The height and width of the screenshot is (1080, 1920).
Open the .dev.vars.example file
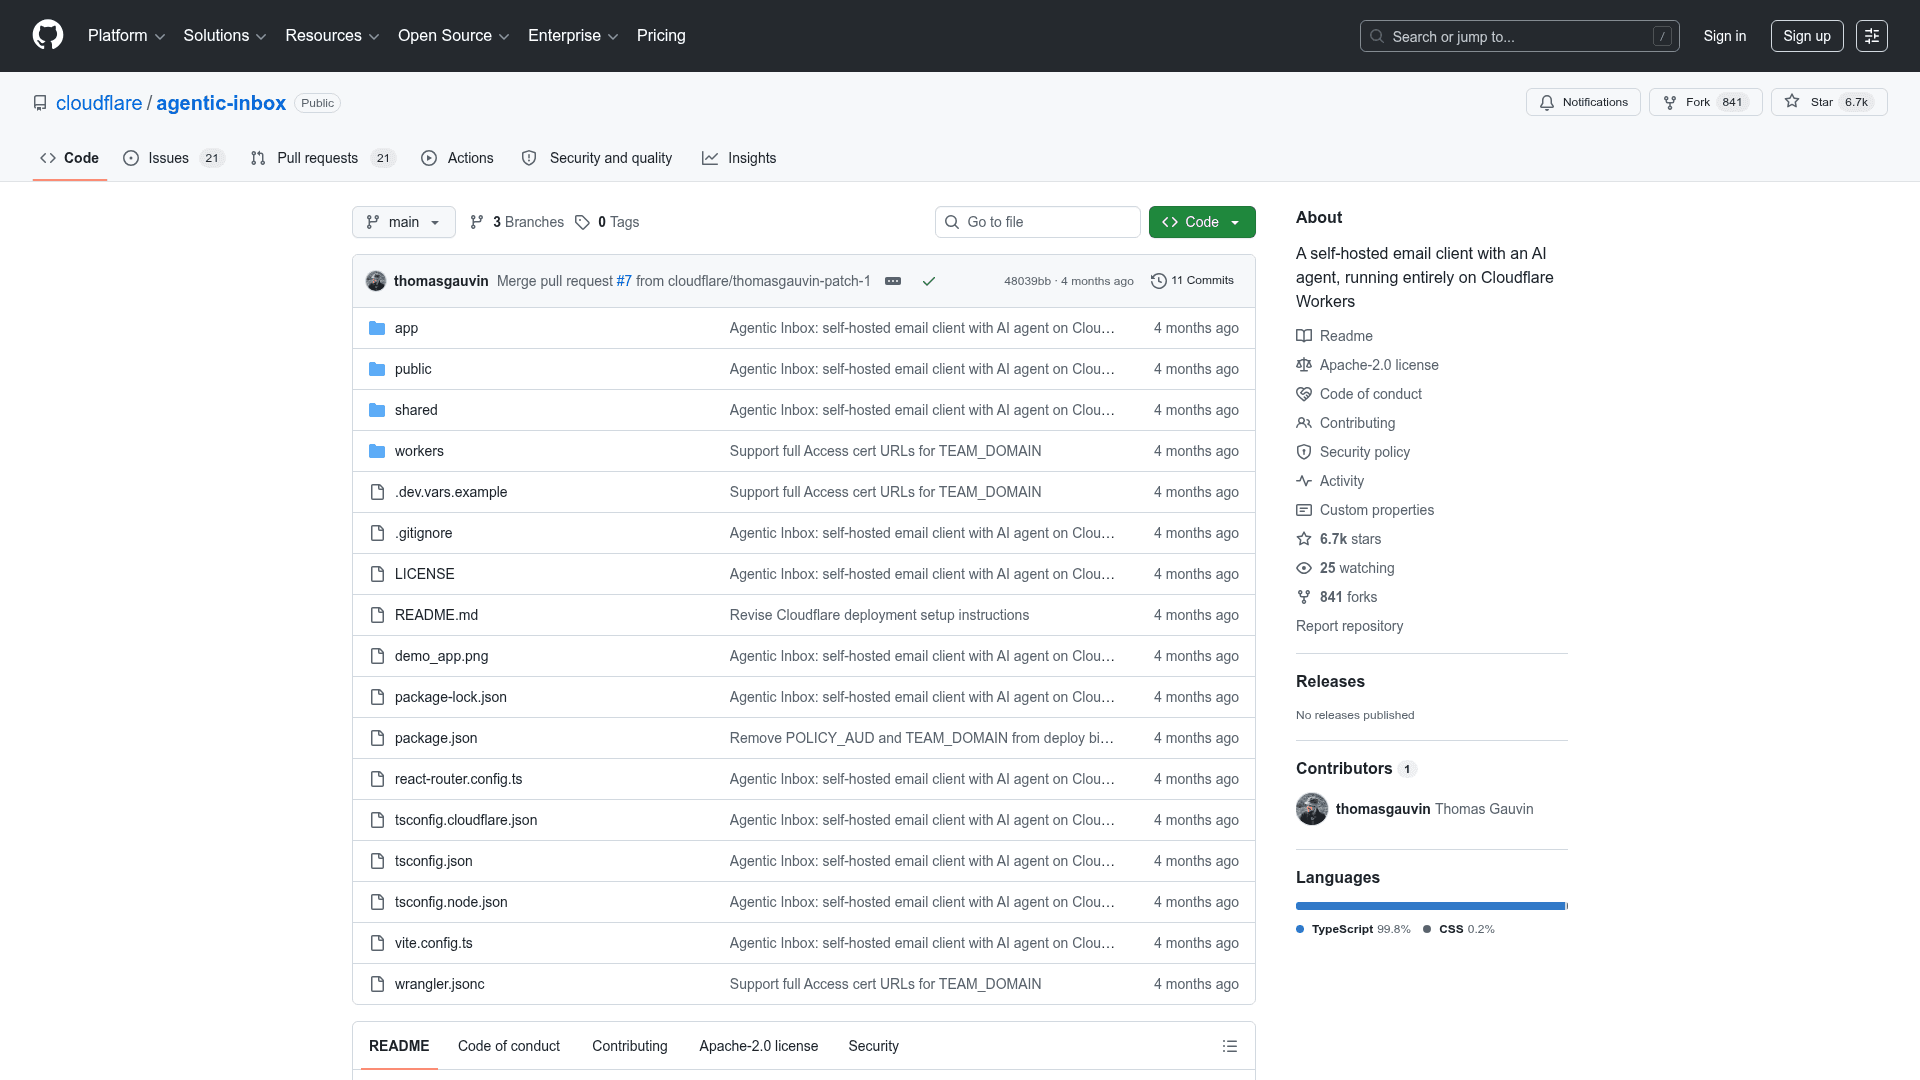(451, 492)
